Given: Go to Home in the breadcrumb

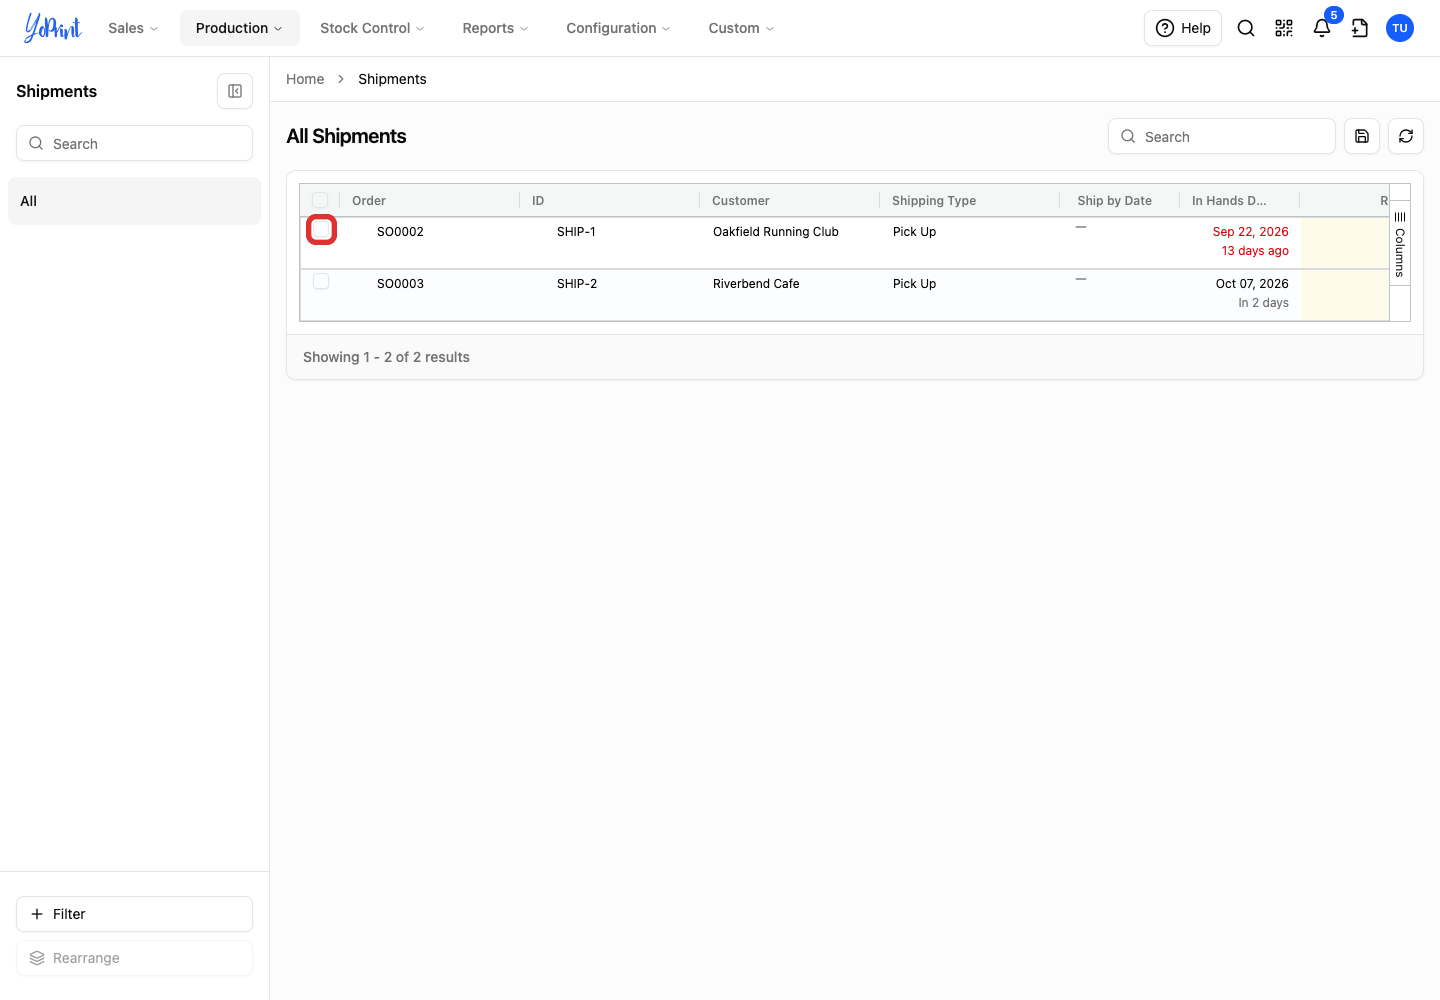Looking at the screenshot, I should point(305,79).
